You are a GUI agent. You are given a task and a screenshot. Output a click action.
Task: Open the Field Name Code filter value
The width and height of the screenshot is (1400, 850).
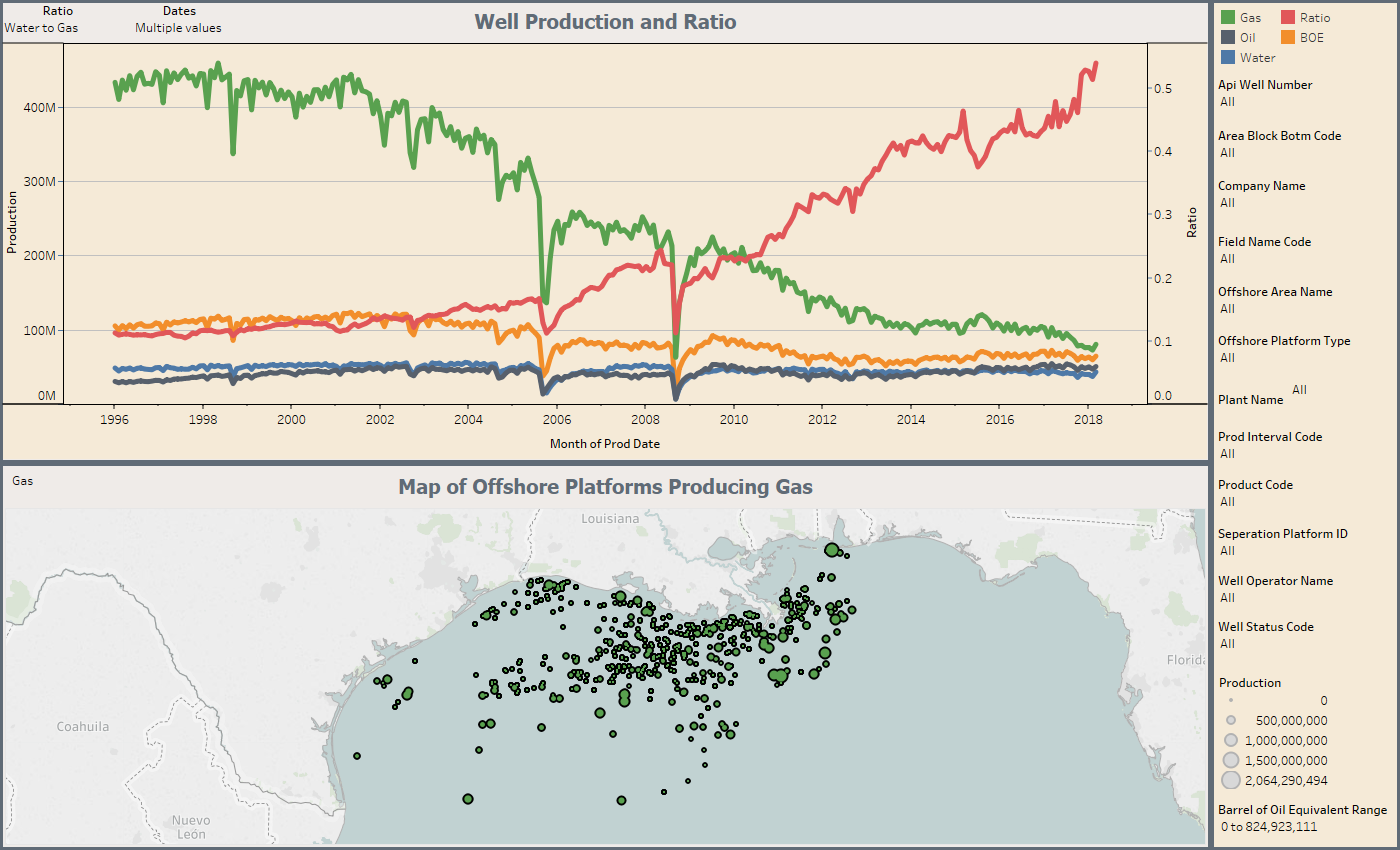1227,258
